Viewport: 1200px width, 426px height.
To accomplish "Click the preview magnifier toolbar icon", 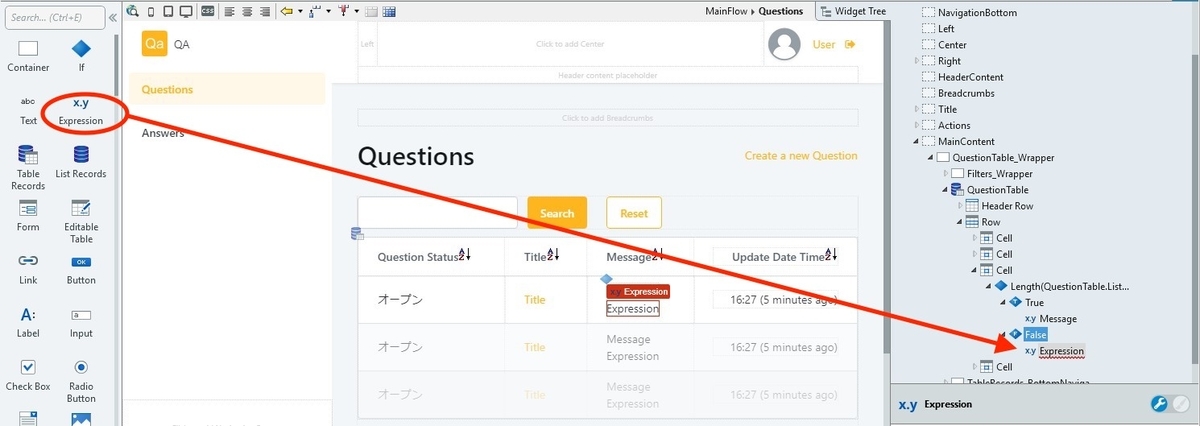I will [133, 12].
